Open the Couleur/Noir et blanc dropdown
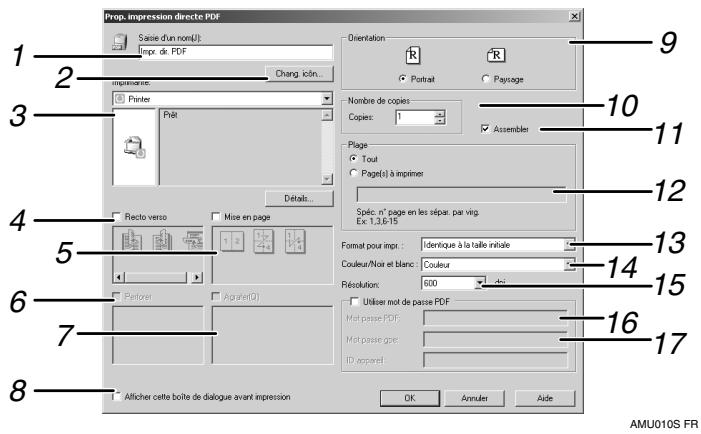The width and height of the screenshot is (701, 434). 570,264
